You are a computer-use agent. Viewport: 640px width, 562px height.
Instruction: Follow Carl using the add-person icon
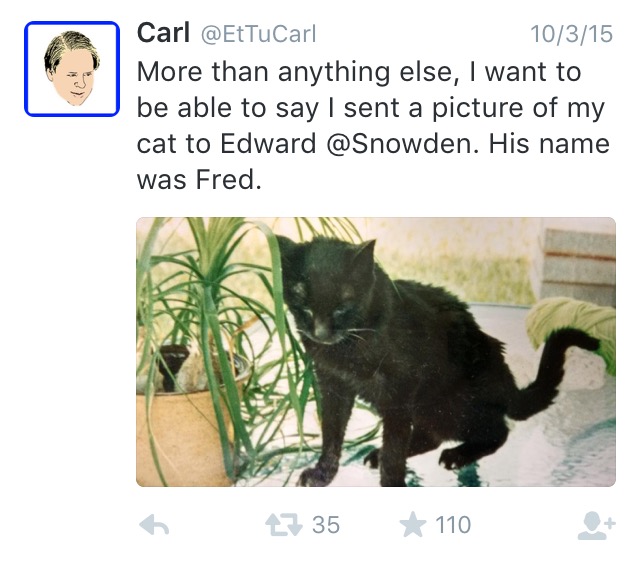(x=597, y=525)
